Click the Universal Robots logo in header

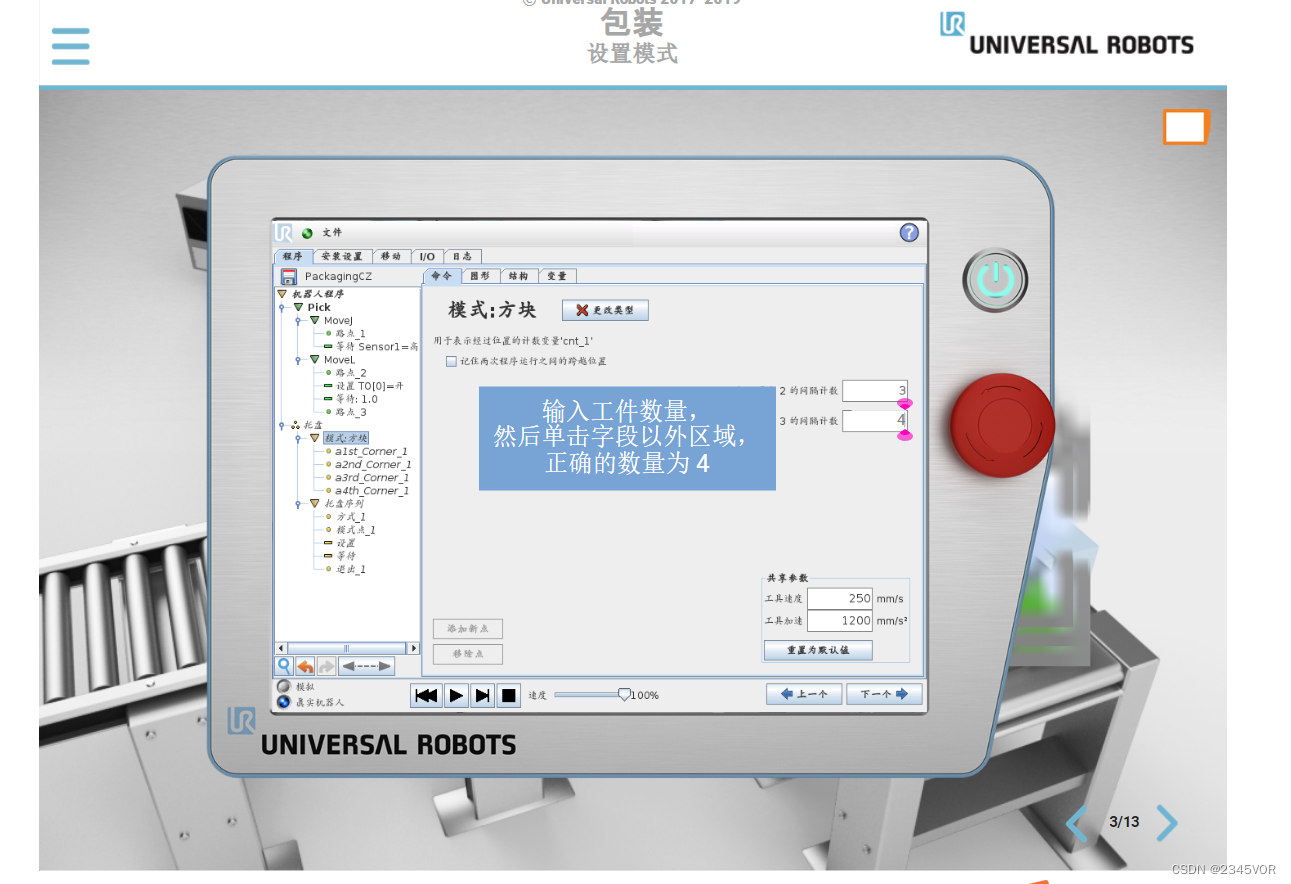coord(1066,33)
